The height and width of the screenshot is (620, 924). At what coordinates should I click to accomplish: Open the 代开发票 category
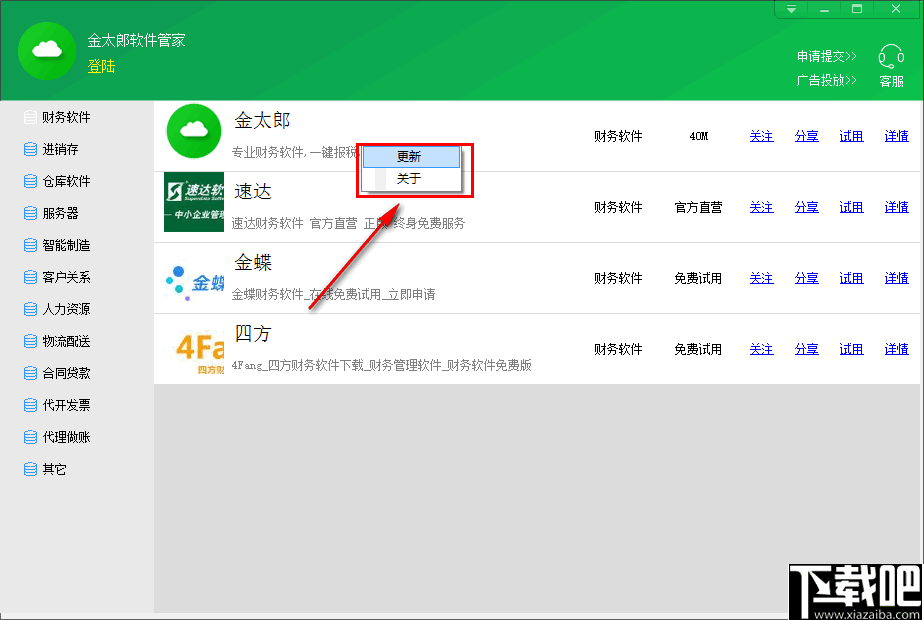[66, 405]
